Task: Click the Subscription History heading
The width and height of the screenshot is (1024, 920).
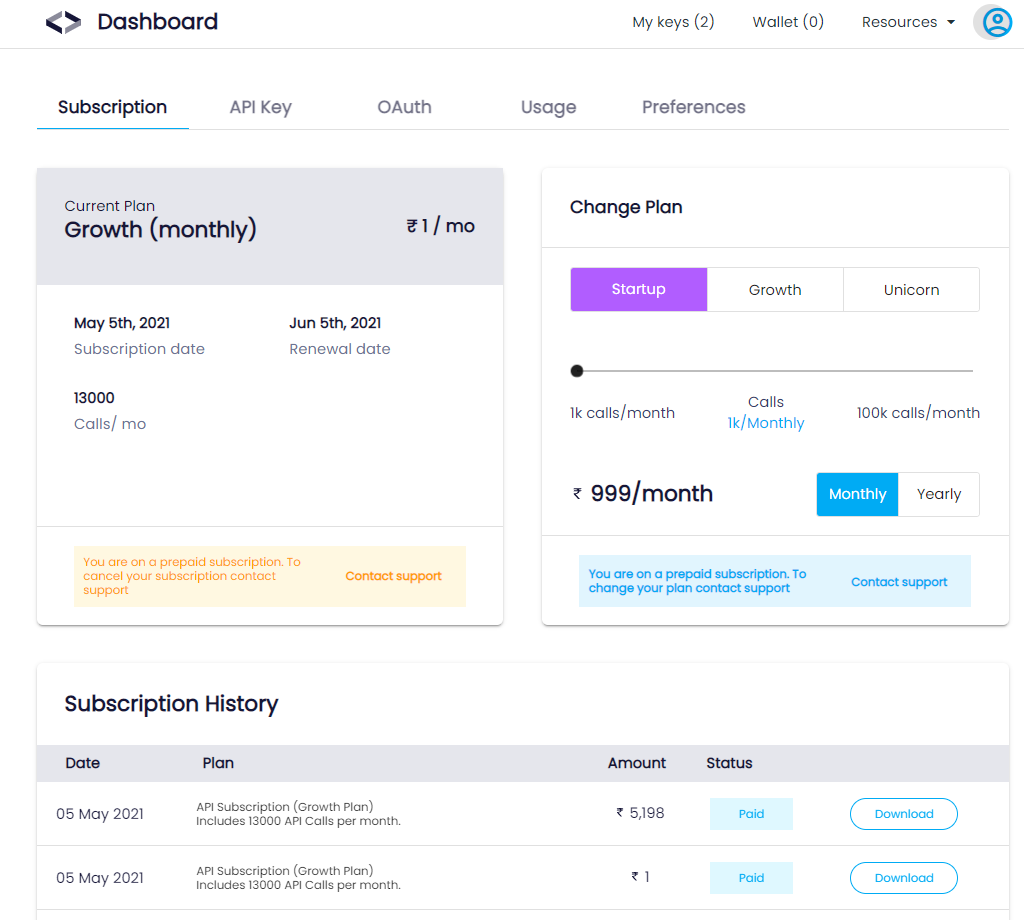Action: (x=171, y=704)
